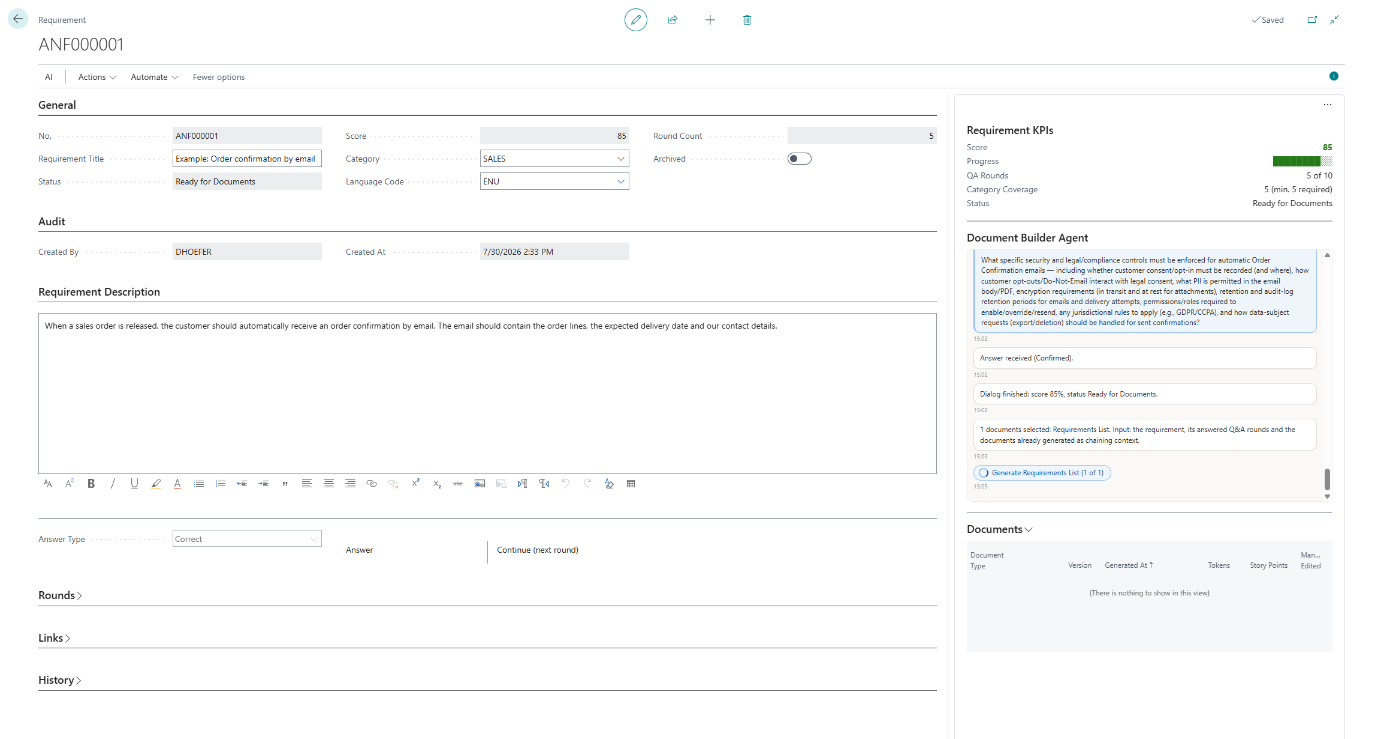Expand the Rounds section
The image size is (1384, 739).
tap(60, 595)
